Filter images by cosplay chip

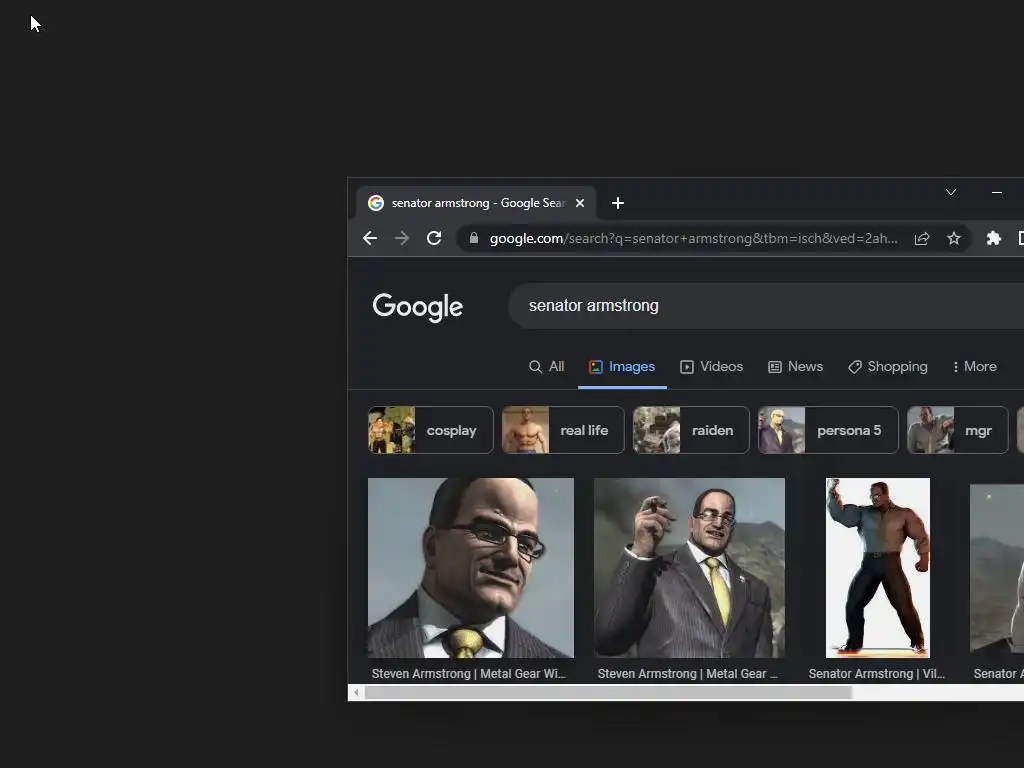431,430
